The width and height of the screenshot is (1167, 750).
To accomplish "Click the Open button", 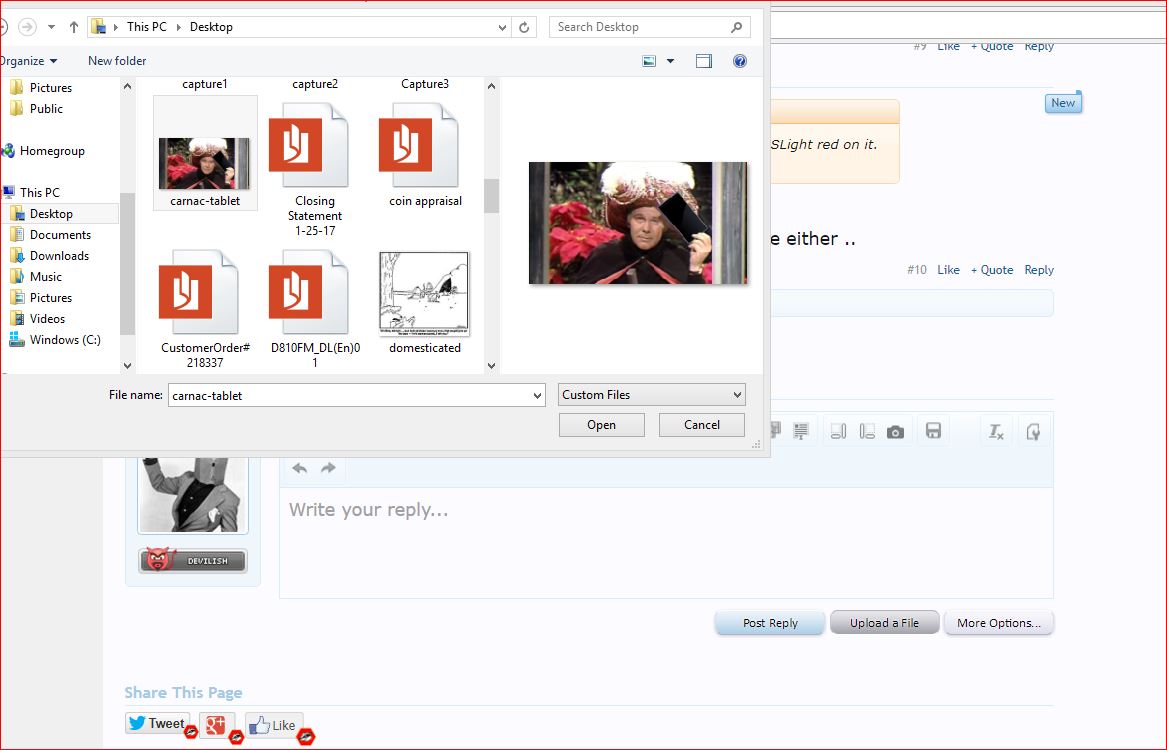I will click(601, 425).
